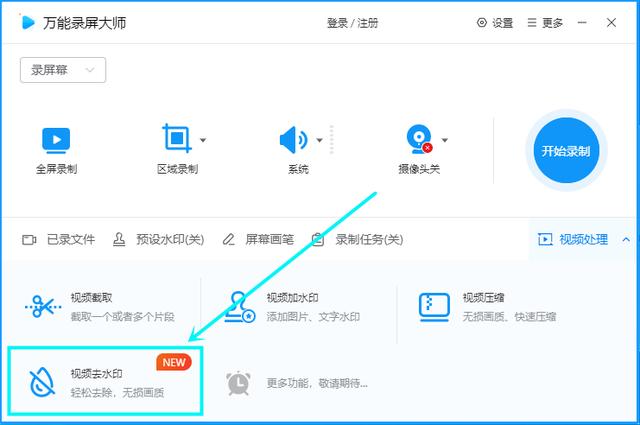Click the system volume level meter
Viewport: 640px width, 425px height.
[331, 140]
